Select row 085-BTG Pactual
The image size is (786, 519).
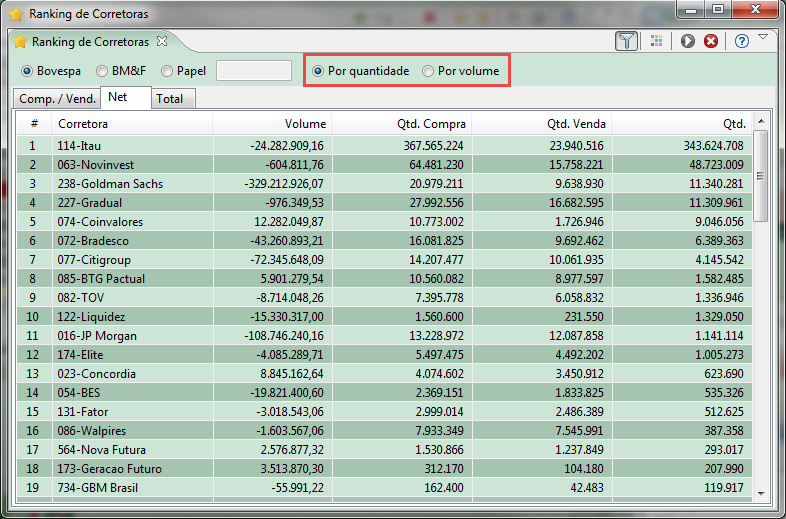(384, 279)
